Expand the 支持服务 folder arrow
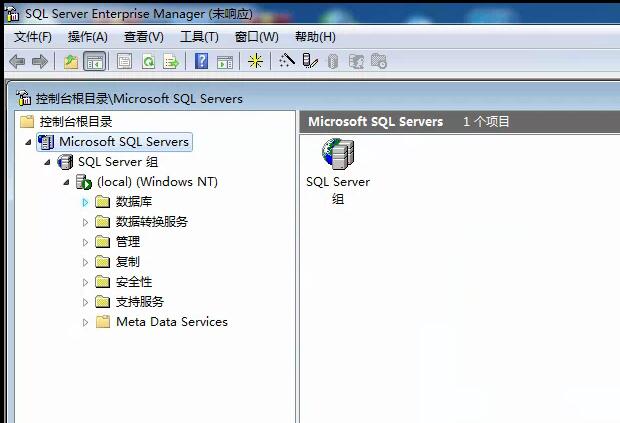620x423 pixels. 85,302
